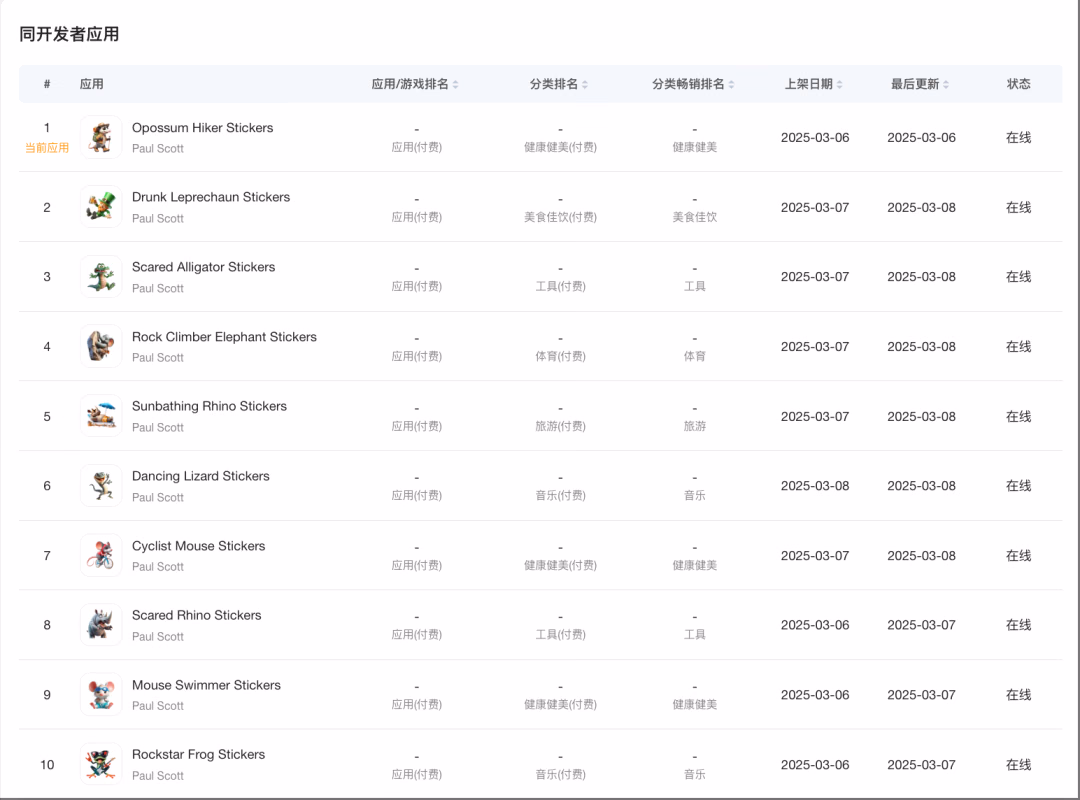
Task: Click the Scared Rhino Stickers thumbnail
Action: (101, 625)
